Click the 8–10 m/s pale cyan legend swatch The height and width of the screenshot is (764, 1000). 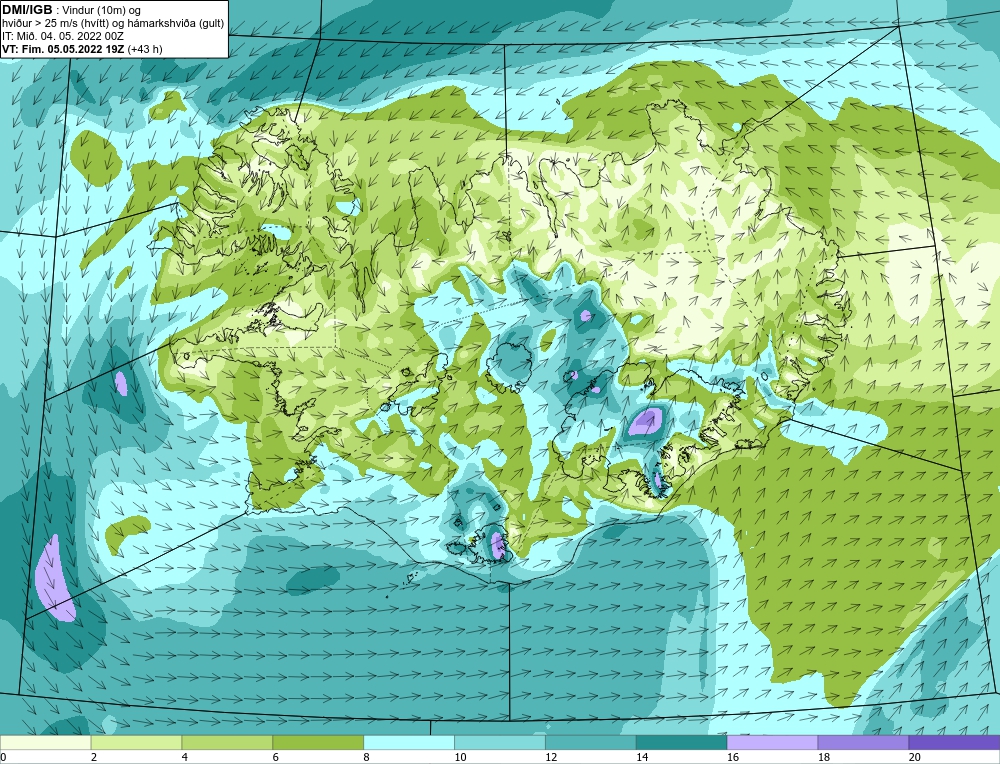coord(409,742)
